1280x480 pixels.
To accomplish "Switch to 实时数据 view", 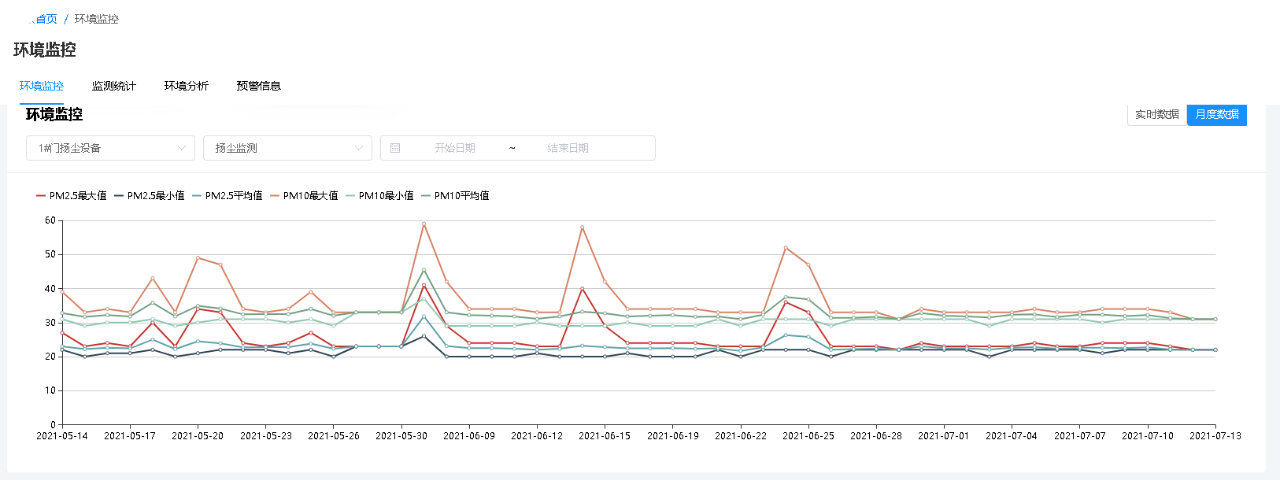I will coord(1156,115).
